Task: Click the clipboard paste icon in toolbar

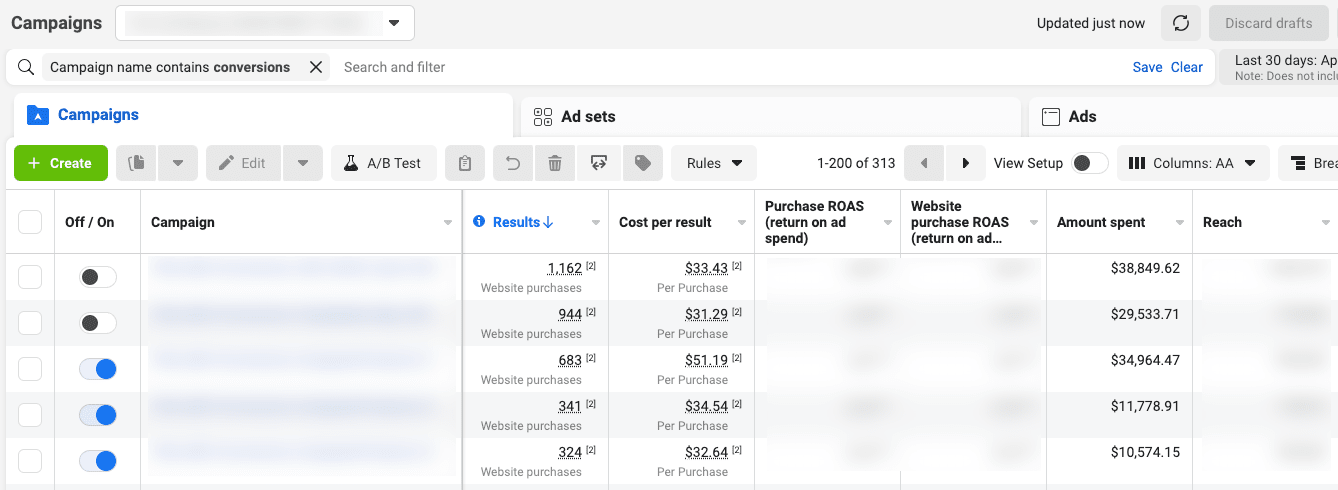Action: click(x=465, y=163)
